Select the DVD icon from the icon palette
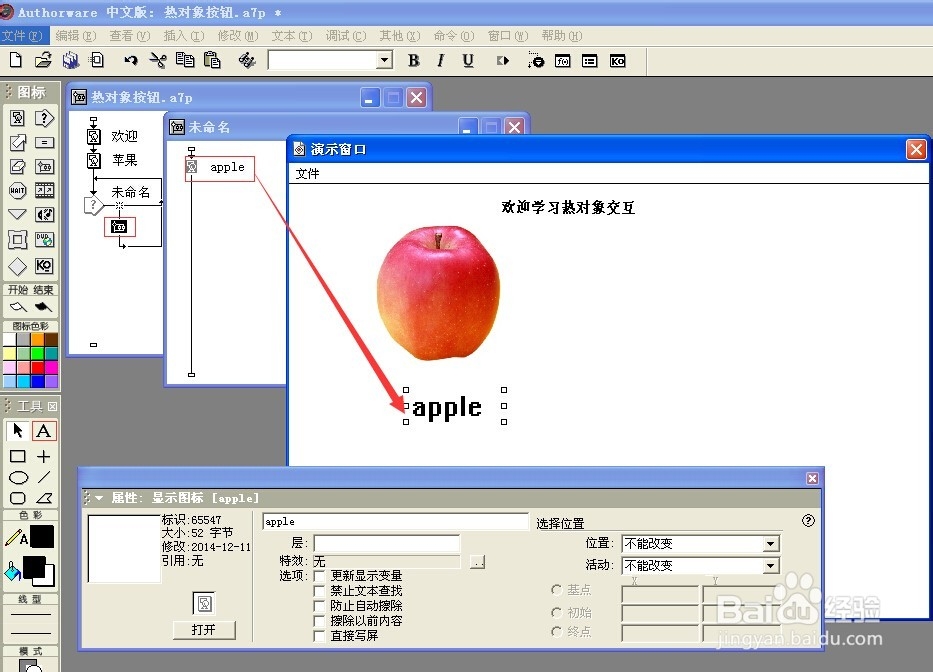933x672 pixels. [x=44, y=238]
